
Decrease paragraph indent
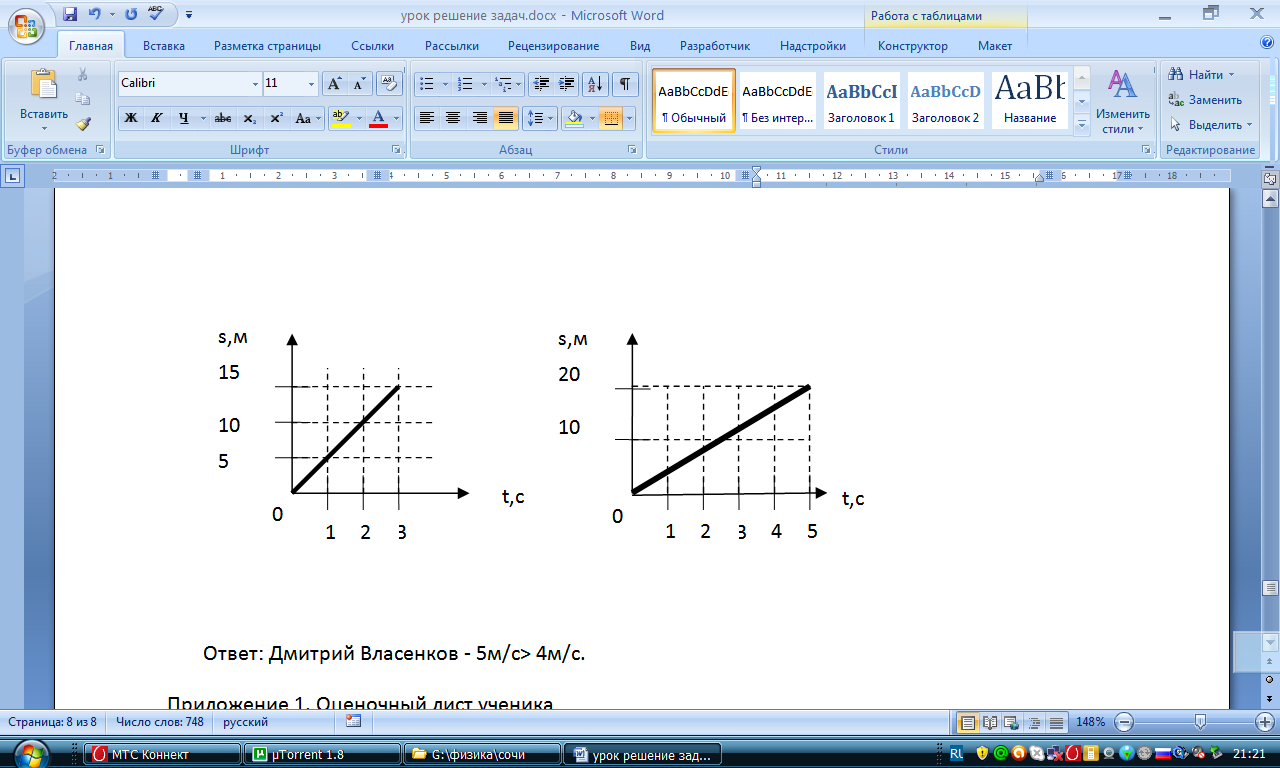click(540, 84)
